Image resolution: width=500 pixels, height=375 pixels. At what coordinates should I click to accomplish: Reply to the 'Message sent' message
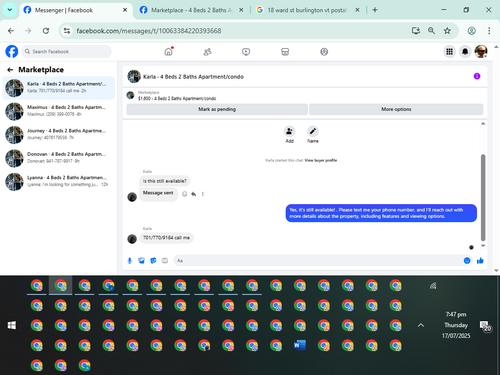[194, 194]
